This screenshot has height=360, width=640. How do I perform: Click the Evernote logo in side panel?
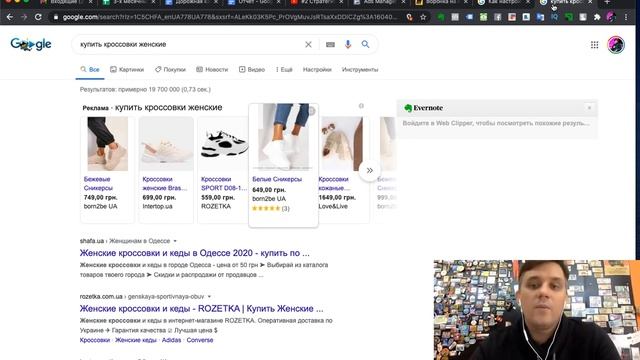[x=423, y=108]
